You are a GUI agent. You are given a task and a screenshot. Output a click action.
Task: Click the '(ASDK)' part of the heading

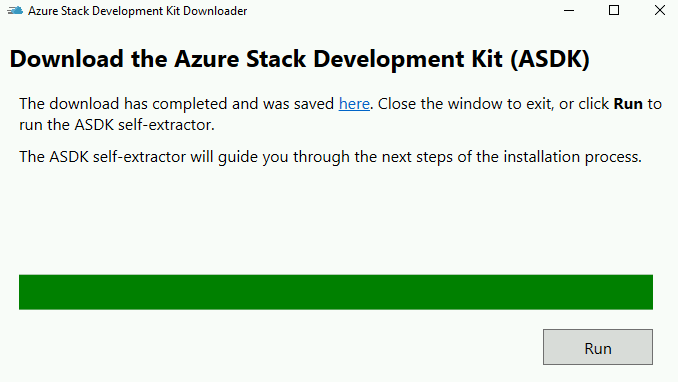click(x=550, y=59)
